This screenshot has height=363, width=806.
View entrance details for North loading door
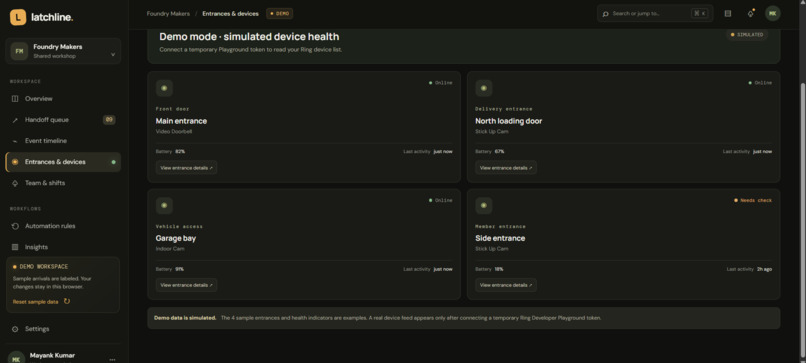pyautogui.click(x=506, y=168)
